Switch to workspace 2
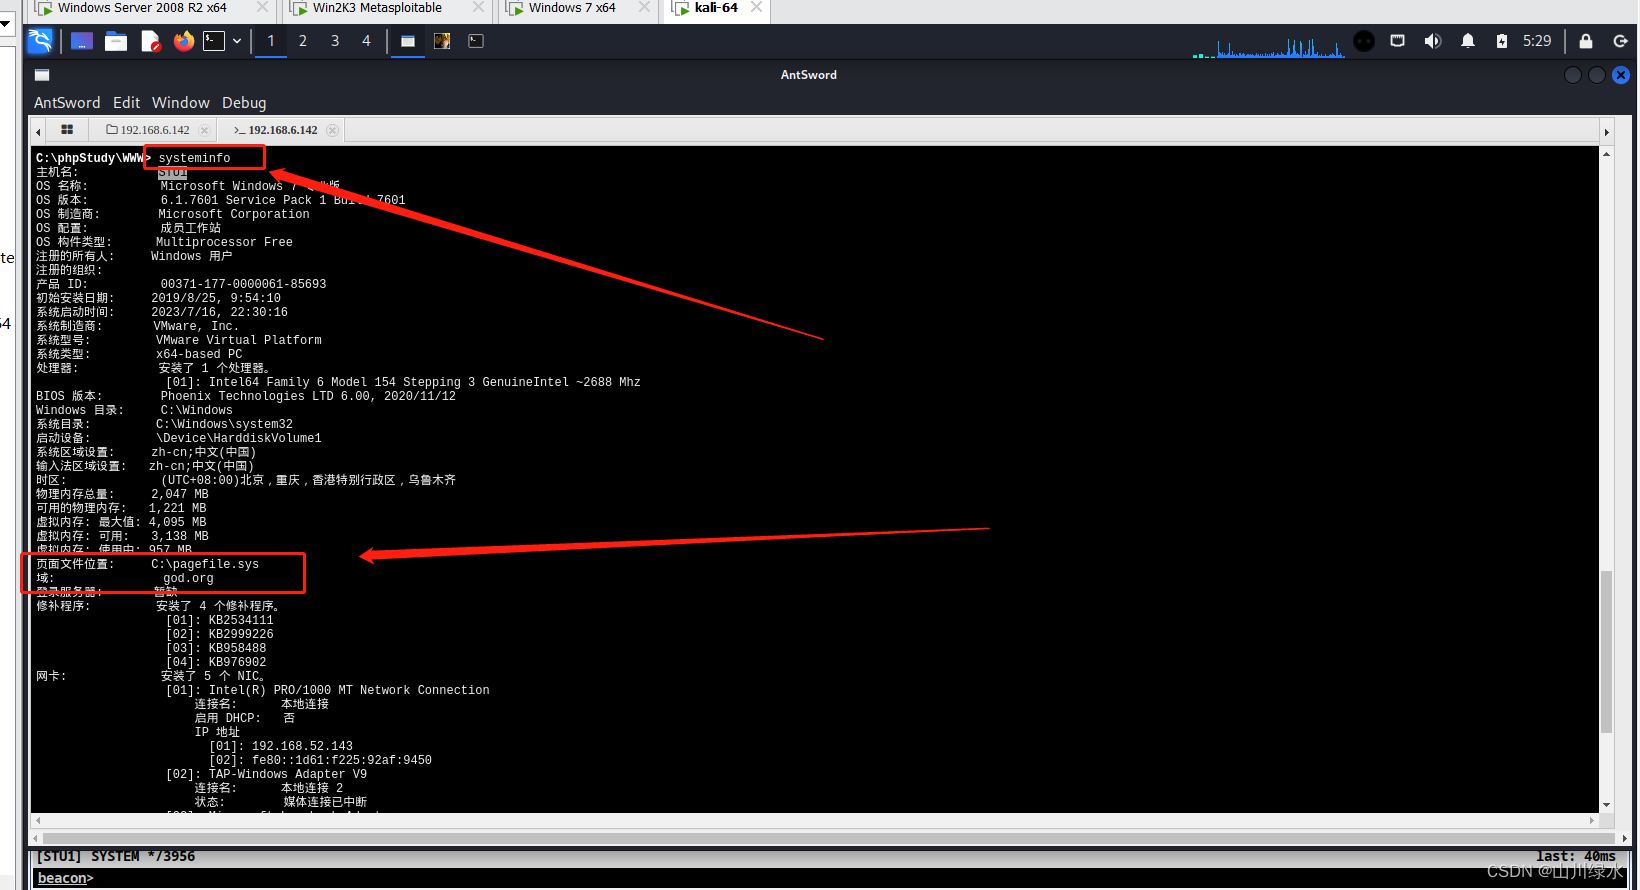This screenshot has width=1640, height=890. click(x=303, y=41)
